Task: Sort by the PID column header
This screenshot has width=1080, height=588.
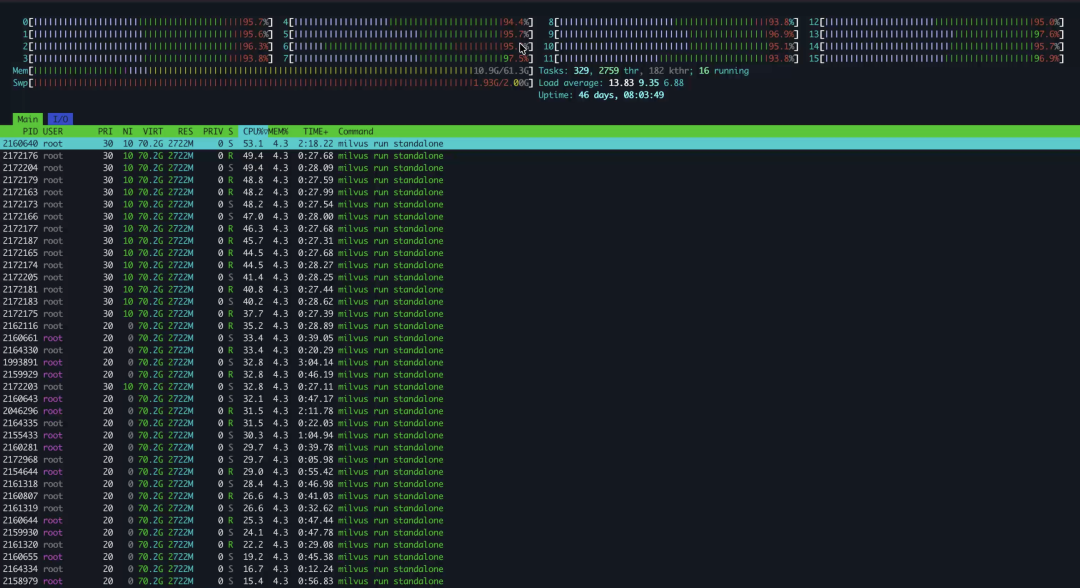Action: click(x=30, y=132)
